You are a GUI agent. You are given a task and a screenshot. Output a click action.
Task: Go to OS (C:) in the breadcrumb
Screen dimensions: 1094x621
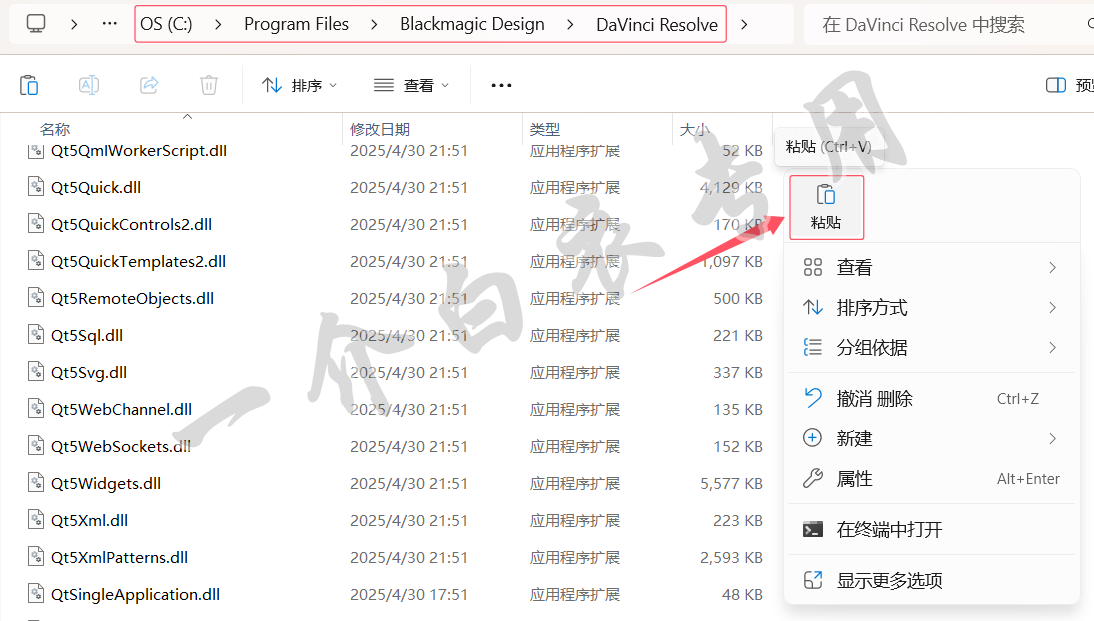point(166,24)
